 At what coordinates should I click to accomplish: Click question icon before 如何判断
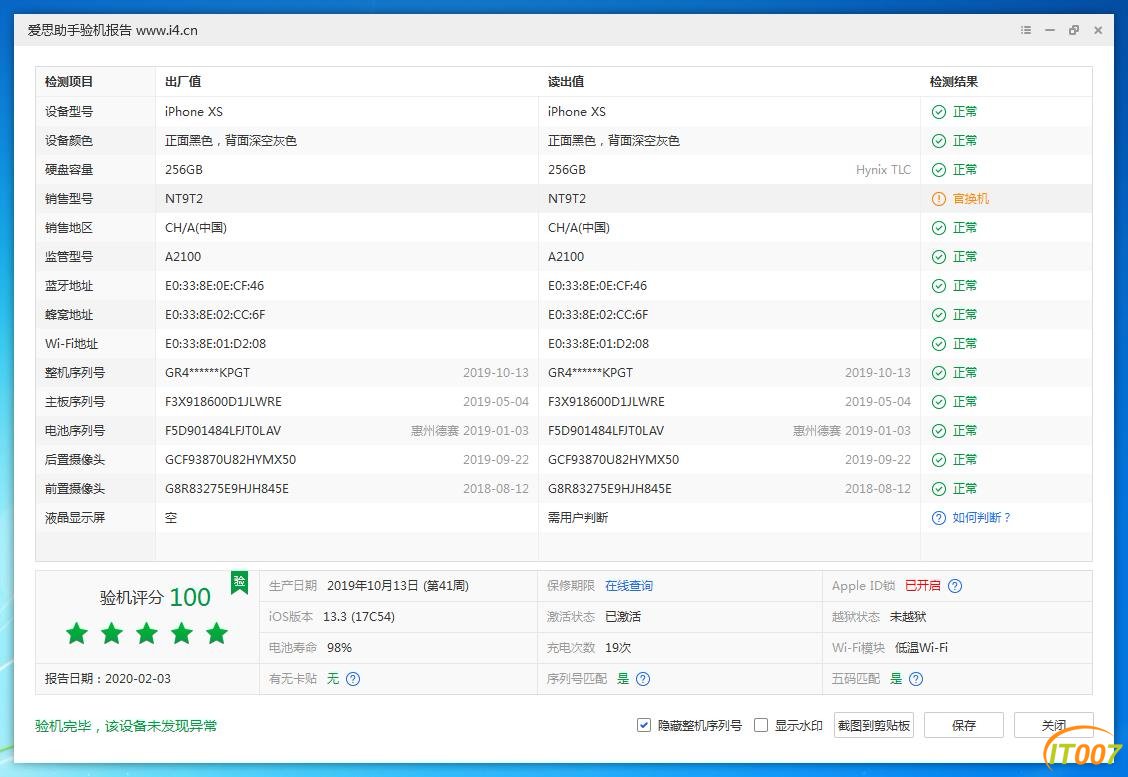(939, 518)
